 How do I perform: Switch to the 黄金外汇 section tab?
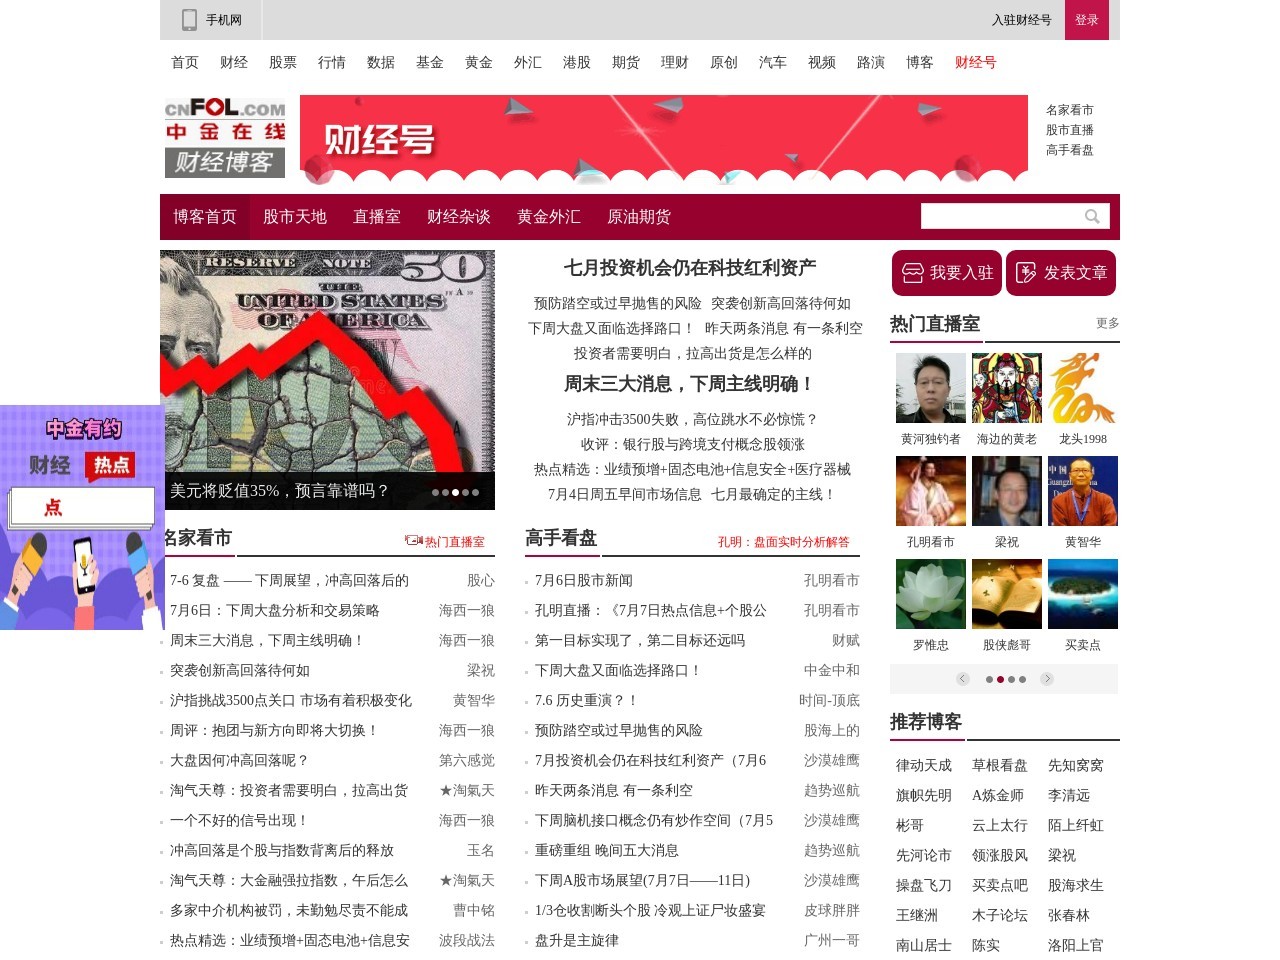coord(548,216)
